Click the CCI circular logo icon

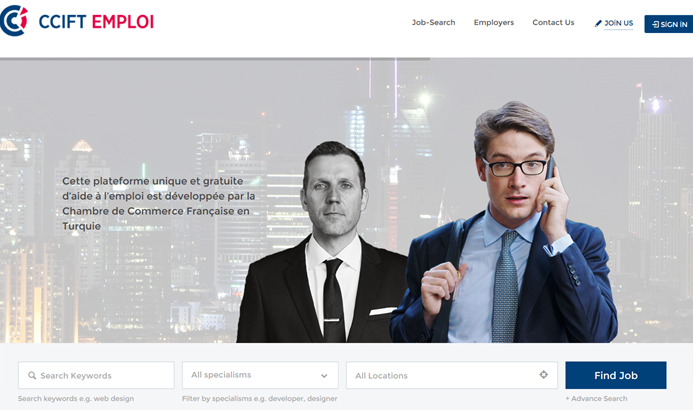14,21
